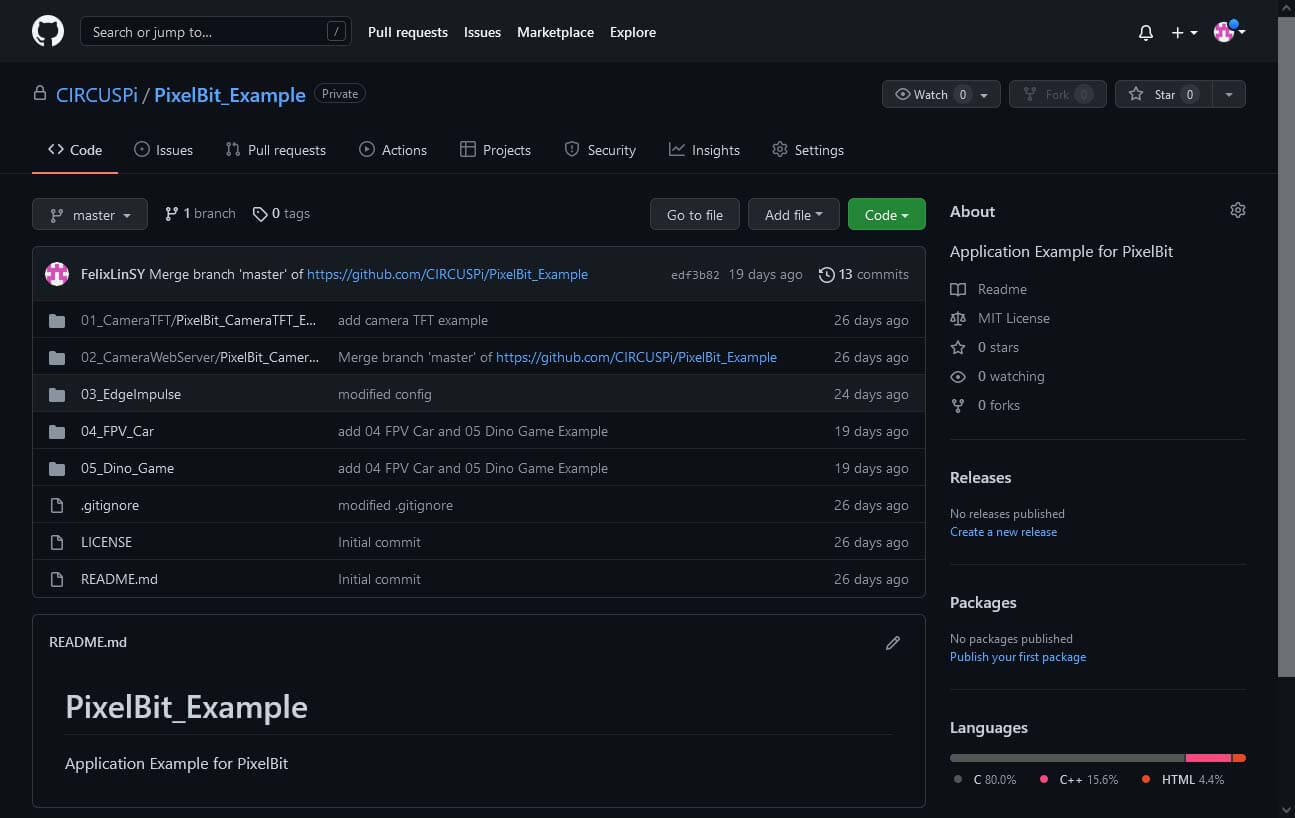
Task: Open the 'add camera TFT example' commit message
Action: coord(413,320)
